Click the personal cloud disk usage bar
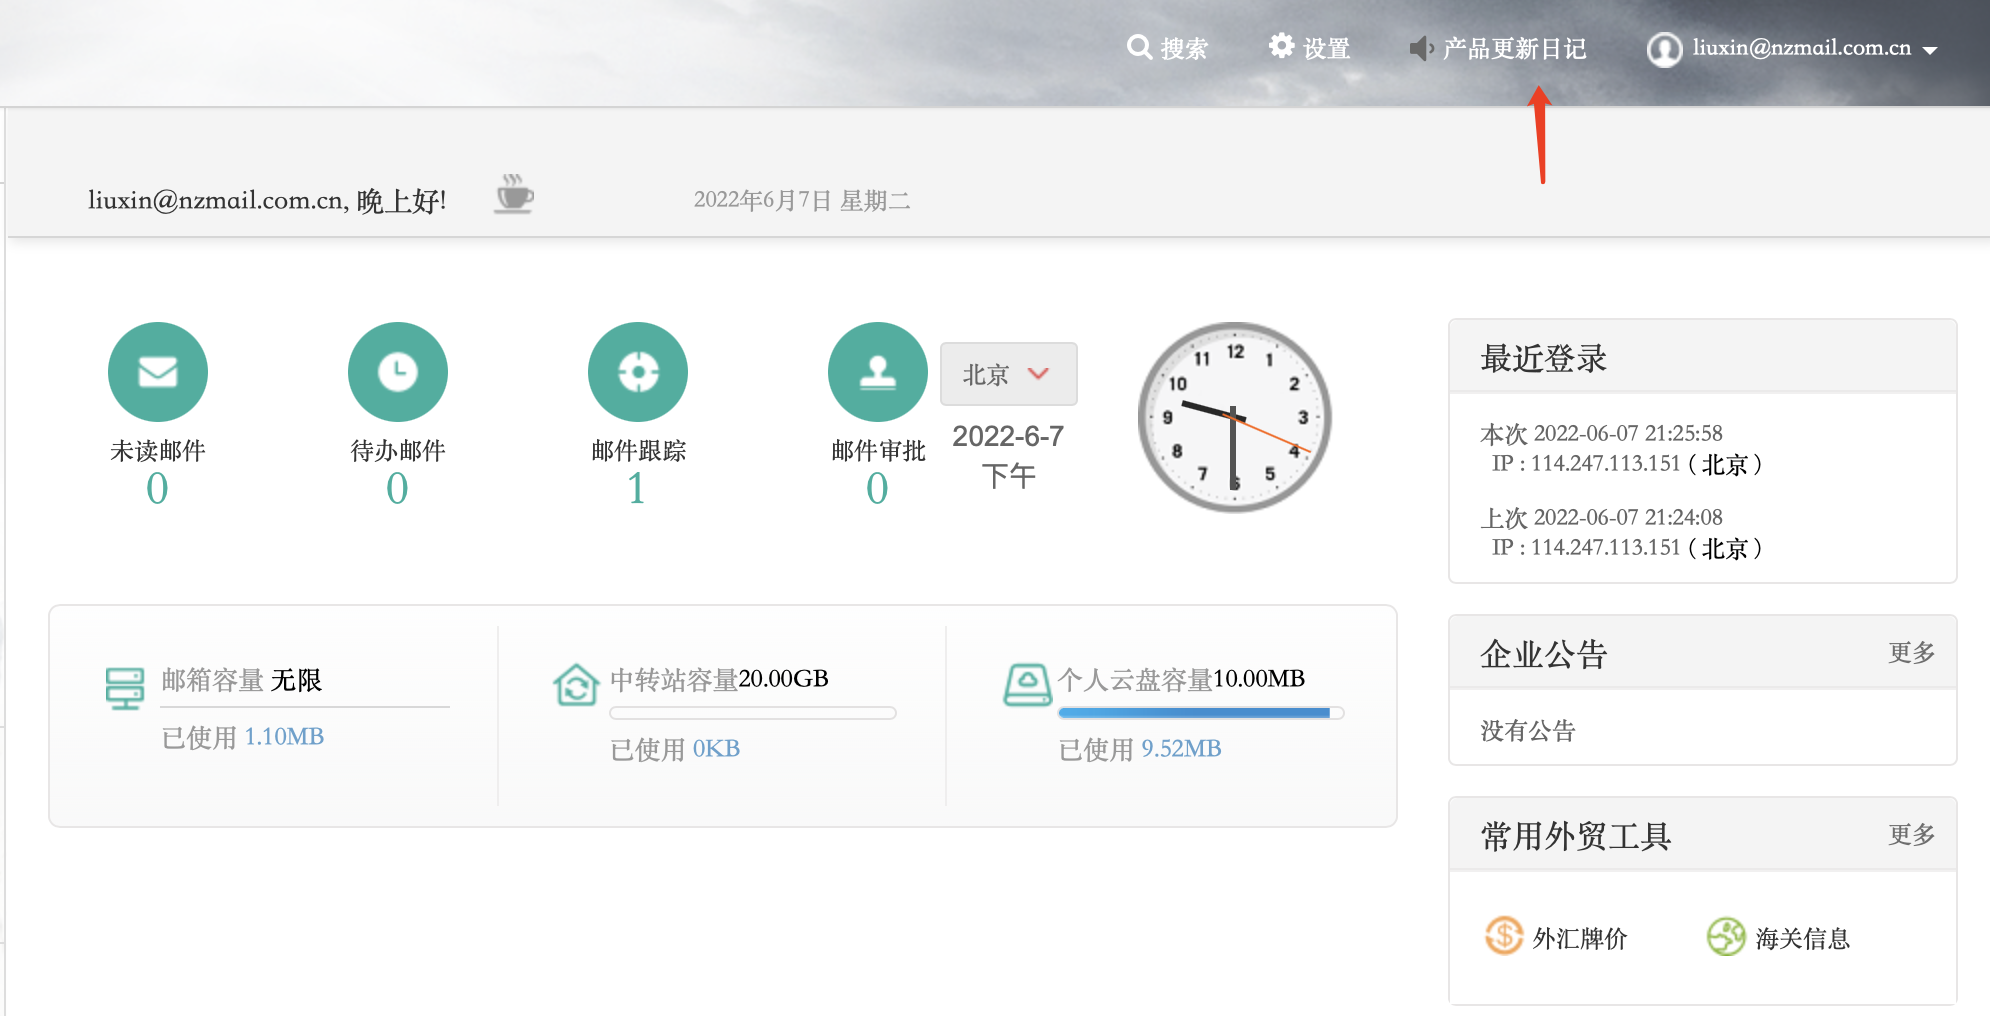Viewport: 1990px width, 1016px height. tap(1200, 713)
